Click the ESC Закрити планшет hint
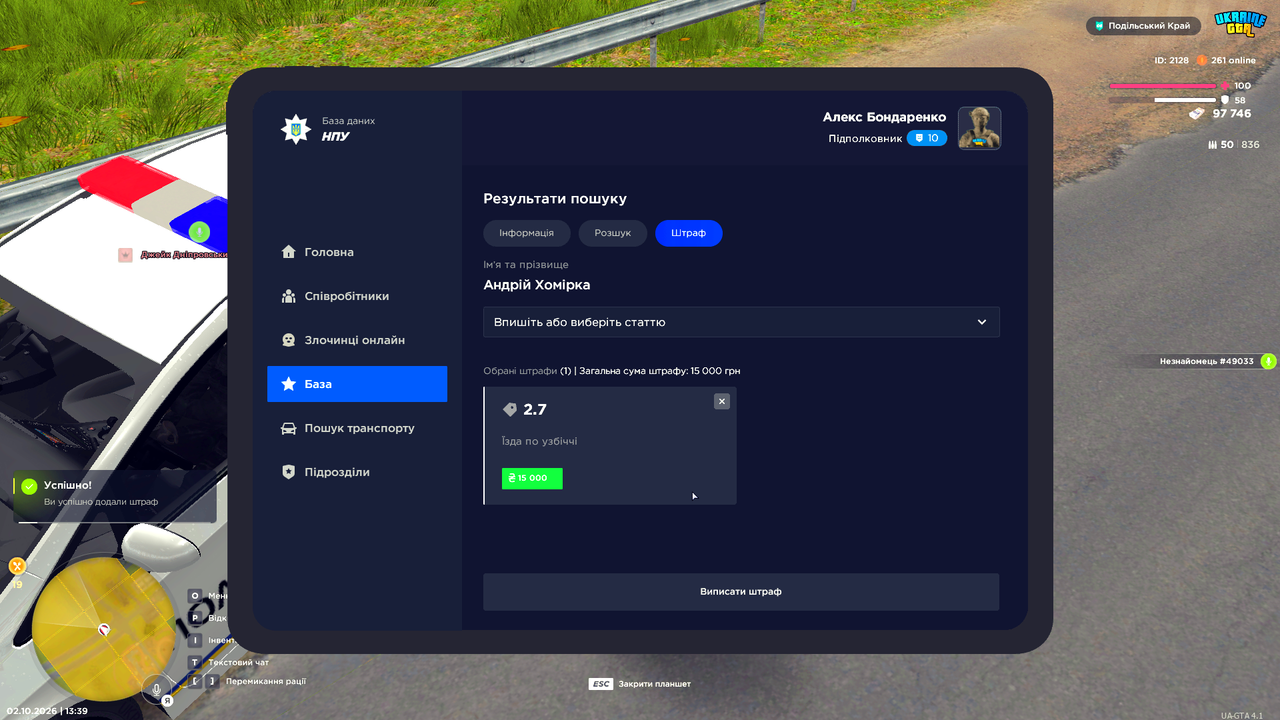Screen dimensions: 1280x720 coord(640,684)
